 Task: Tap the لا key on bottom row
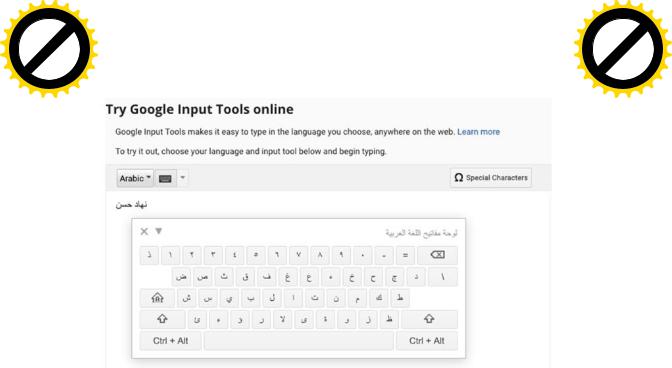[282, 320]
